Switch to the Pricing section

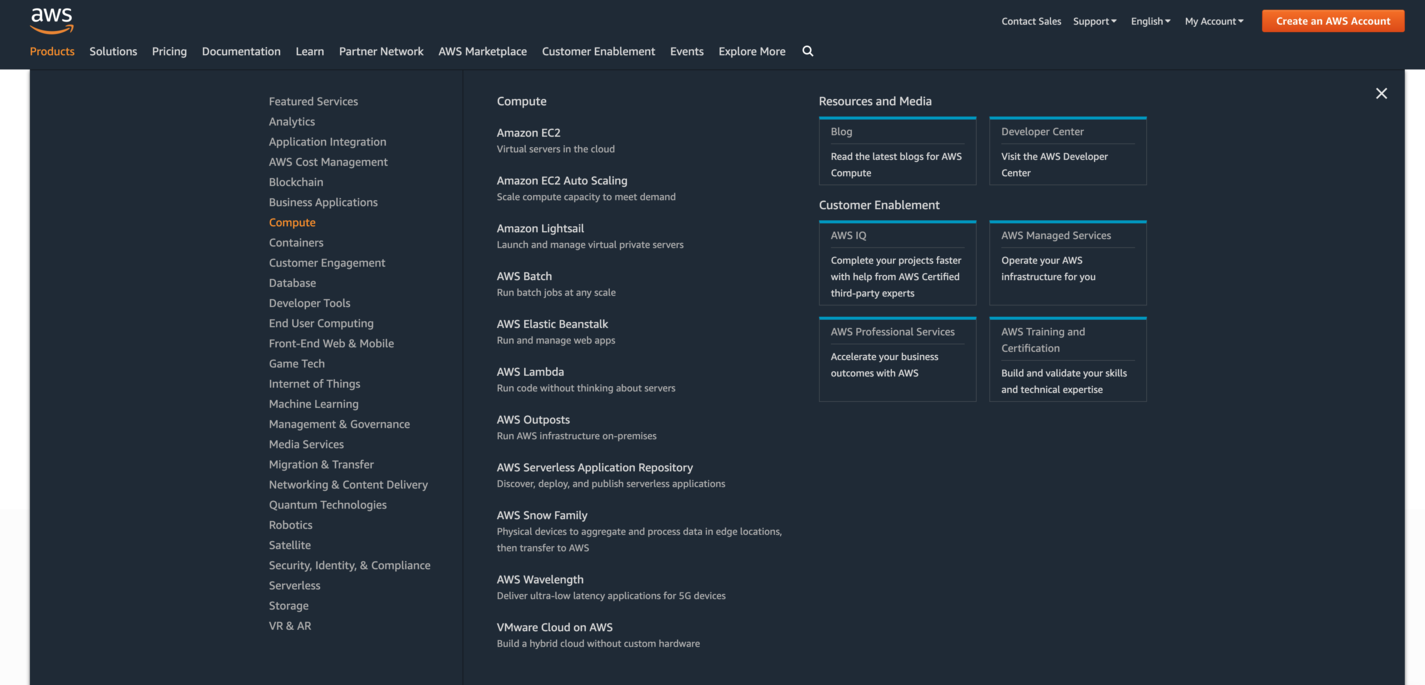[x=169, y=51]
